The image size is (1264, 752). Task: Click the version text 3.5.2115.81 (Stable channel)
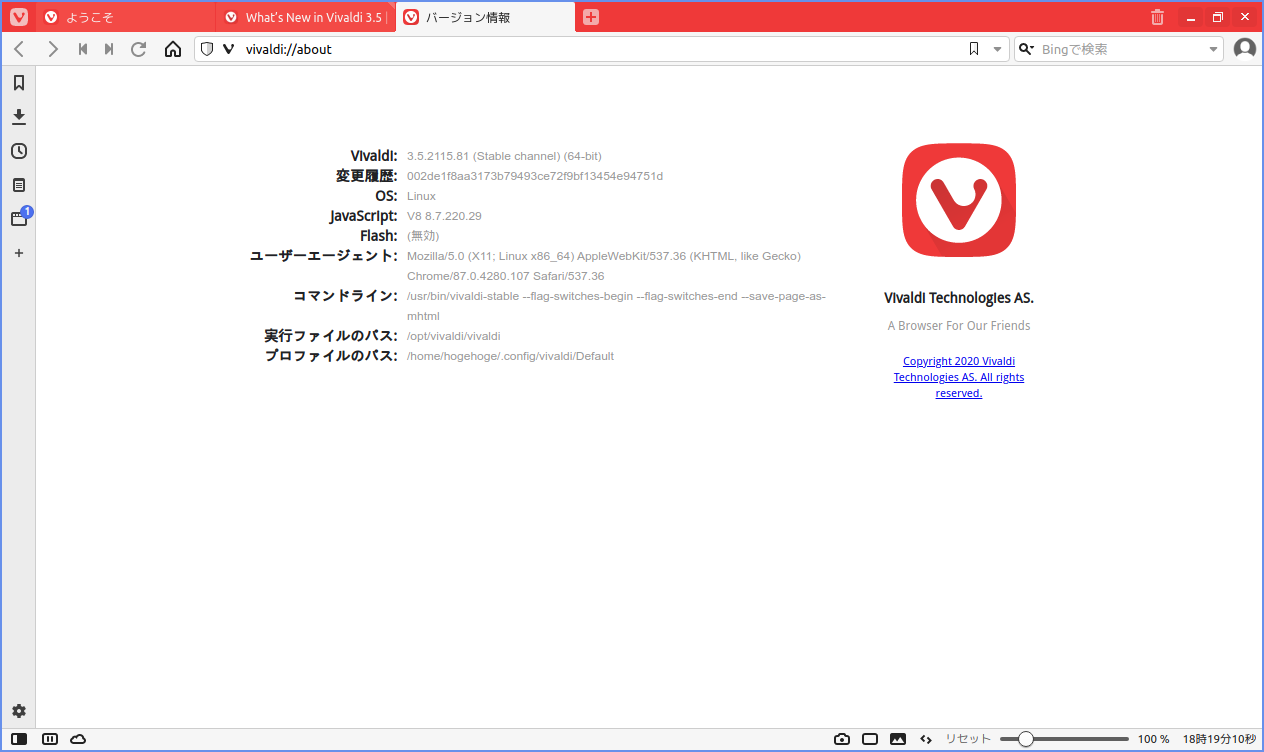point(504,156)
